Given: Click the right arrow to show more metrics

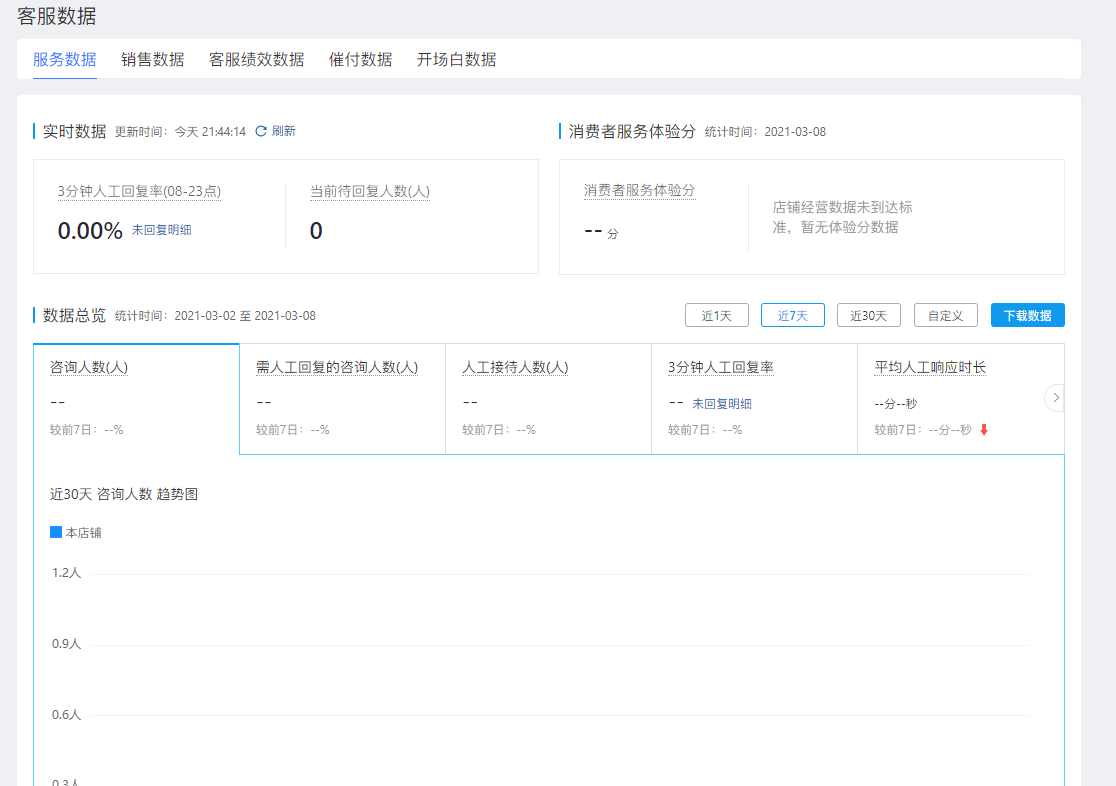Looking at the screenshot, I should (1055, 398).
